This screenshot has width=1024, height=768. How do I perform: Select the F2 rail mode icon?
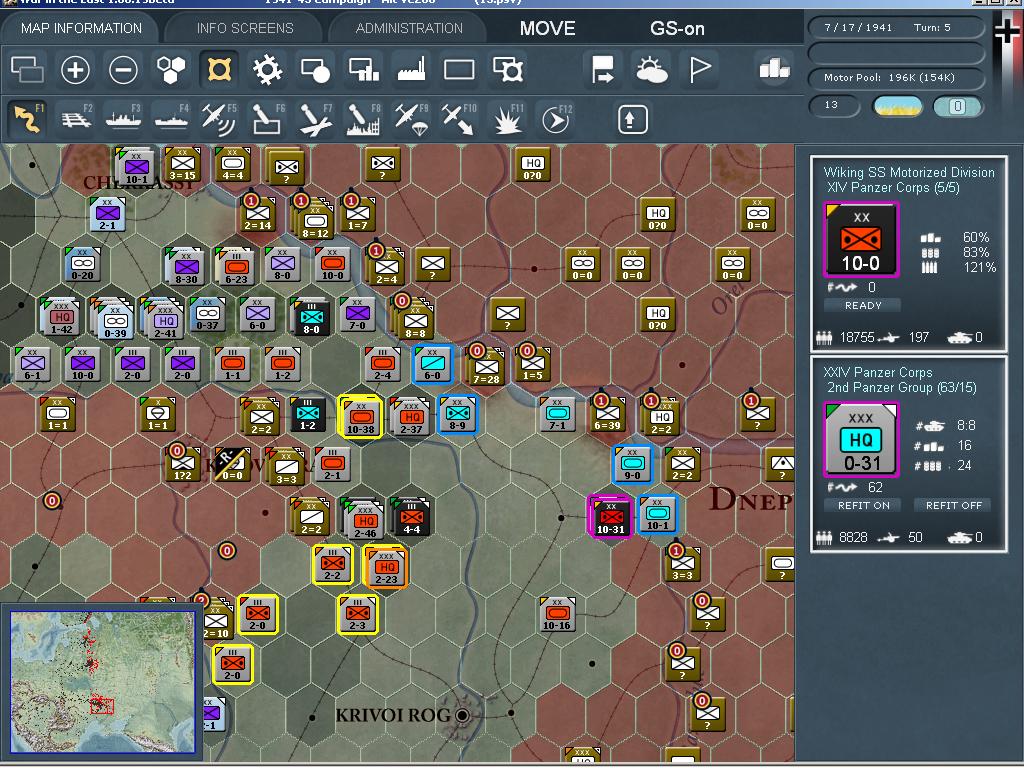coord(76,119)
